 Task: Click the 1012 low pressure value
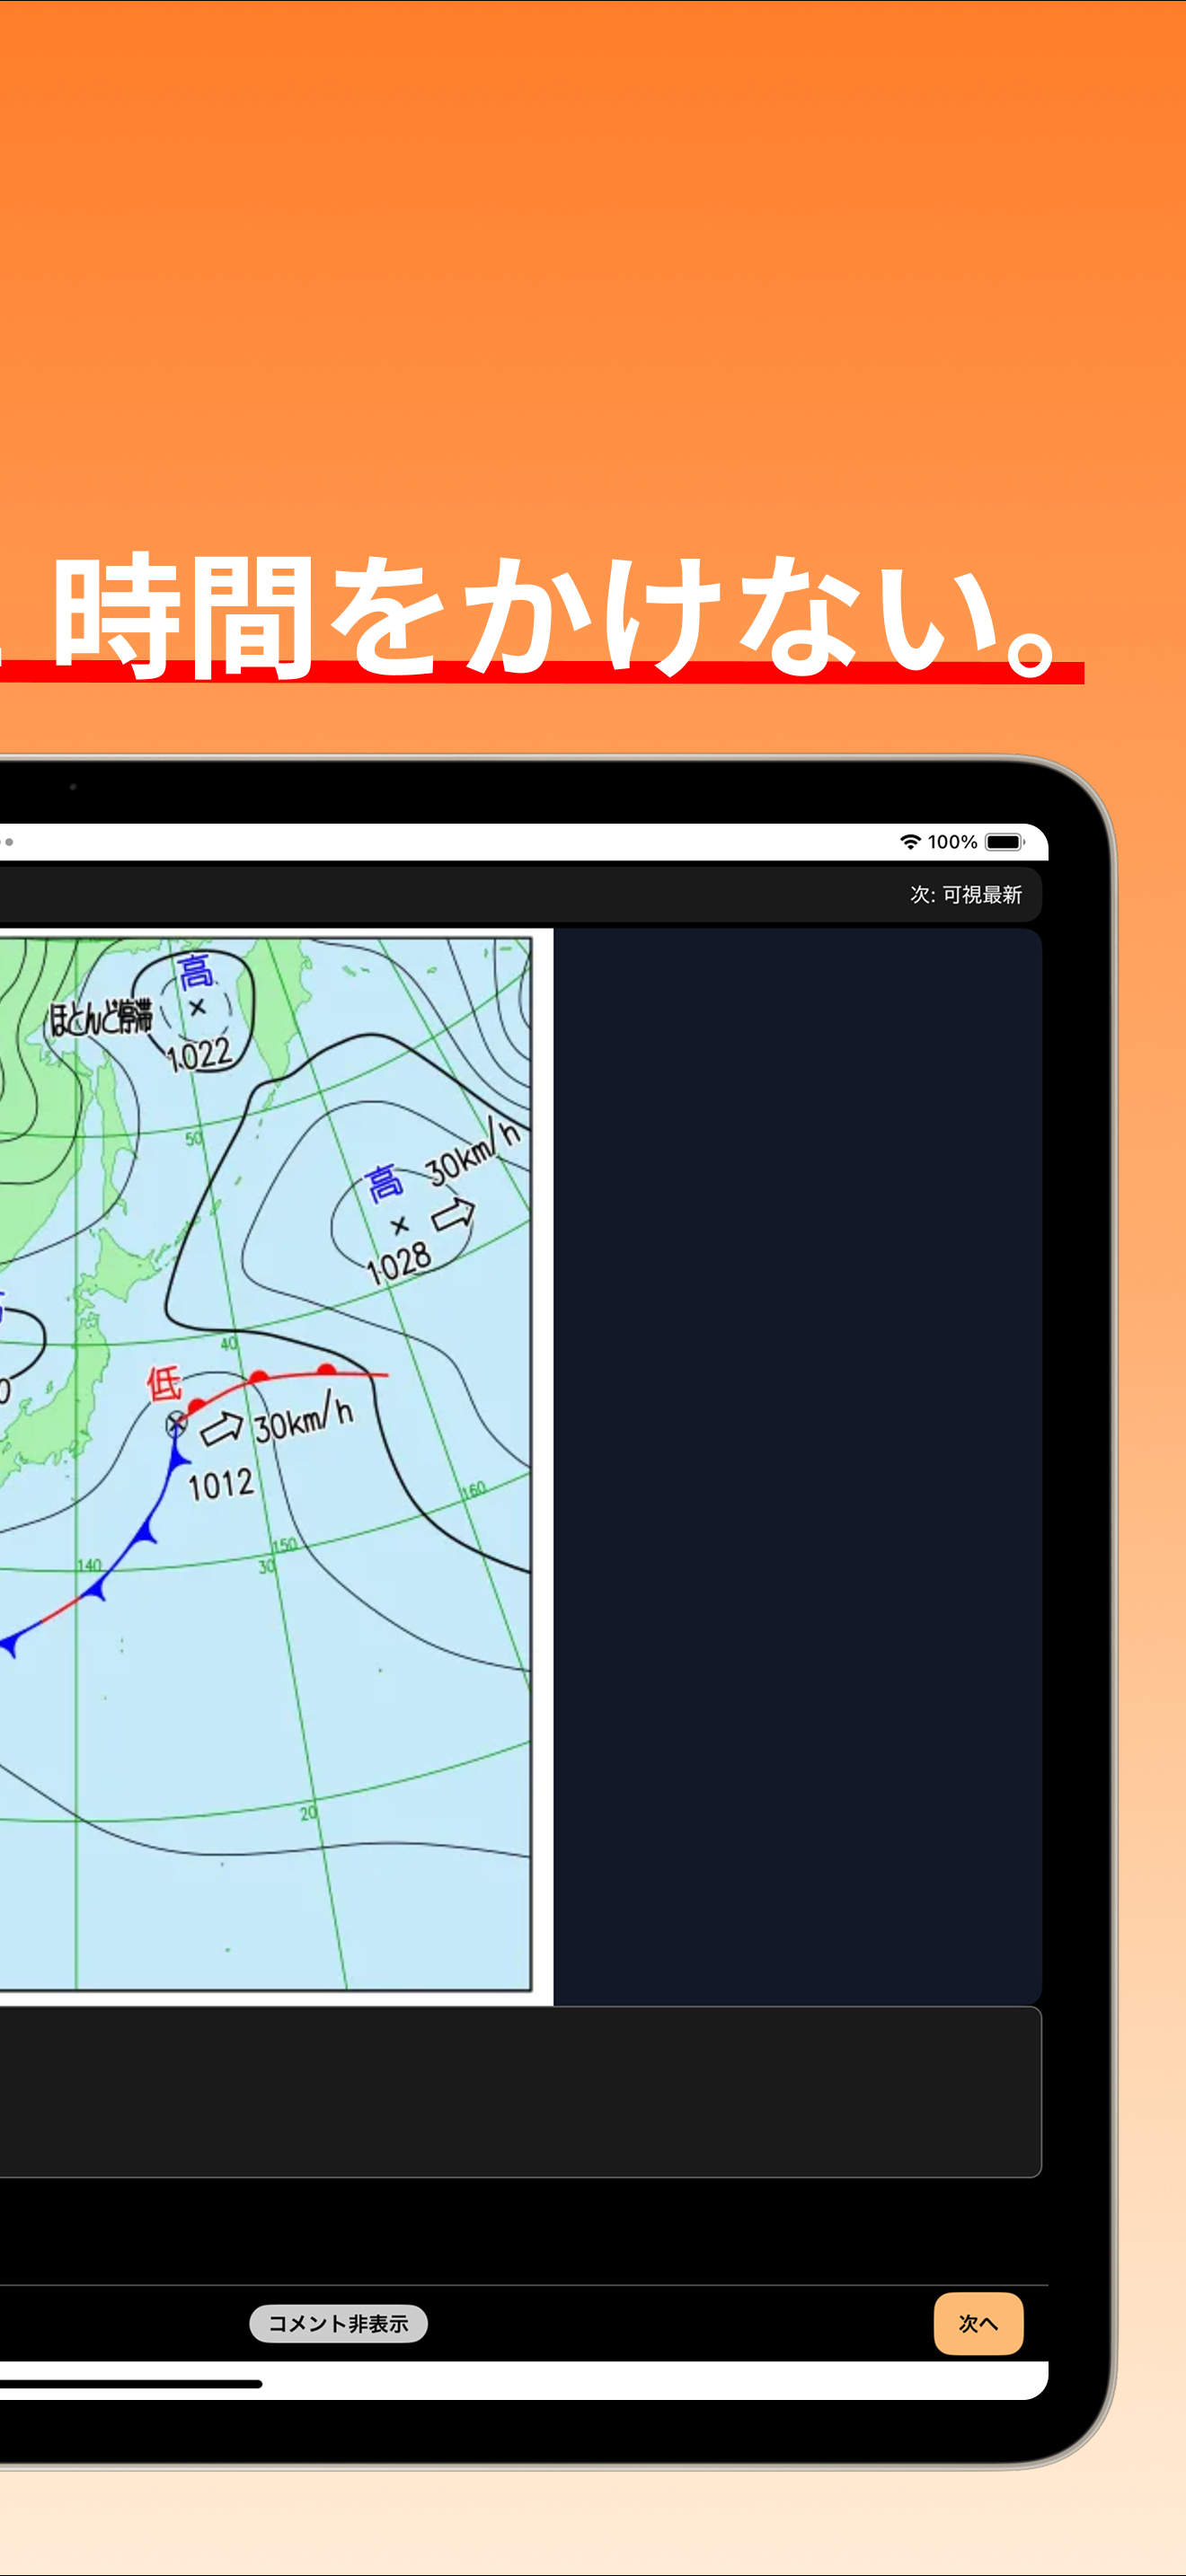click(221, 1484)
